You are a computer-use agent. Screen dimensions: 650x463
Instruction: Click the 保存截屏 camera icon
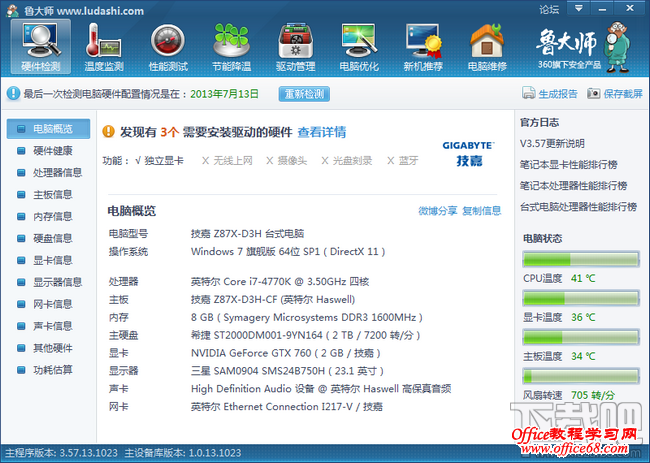click(593, 93)
